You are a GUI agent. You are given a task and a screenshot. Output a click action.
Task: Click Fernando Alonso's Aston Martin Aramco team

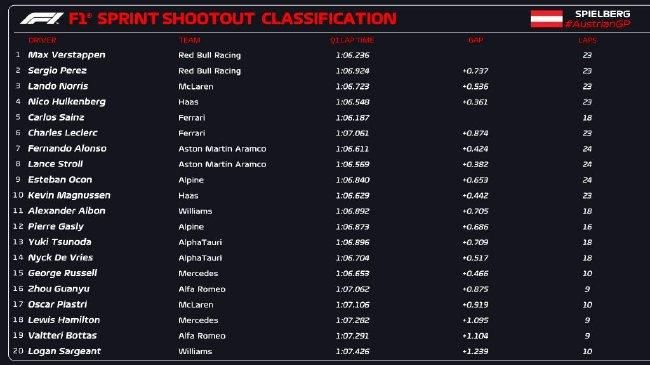(222, 148)
